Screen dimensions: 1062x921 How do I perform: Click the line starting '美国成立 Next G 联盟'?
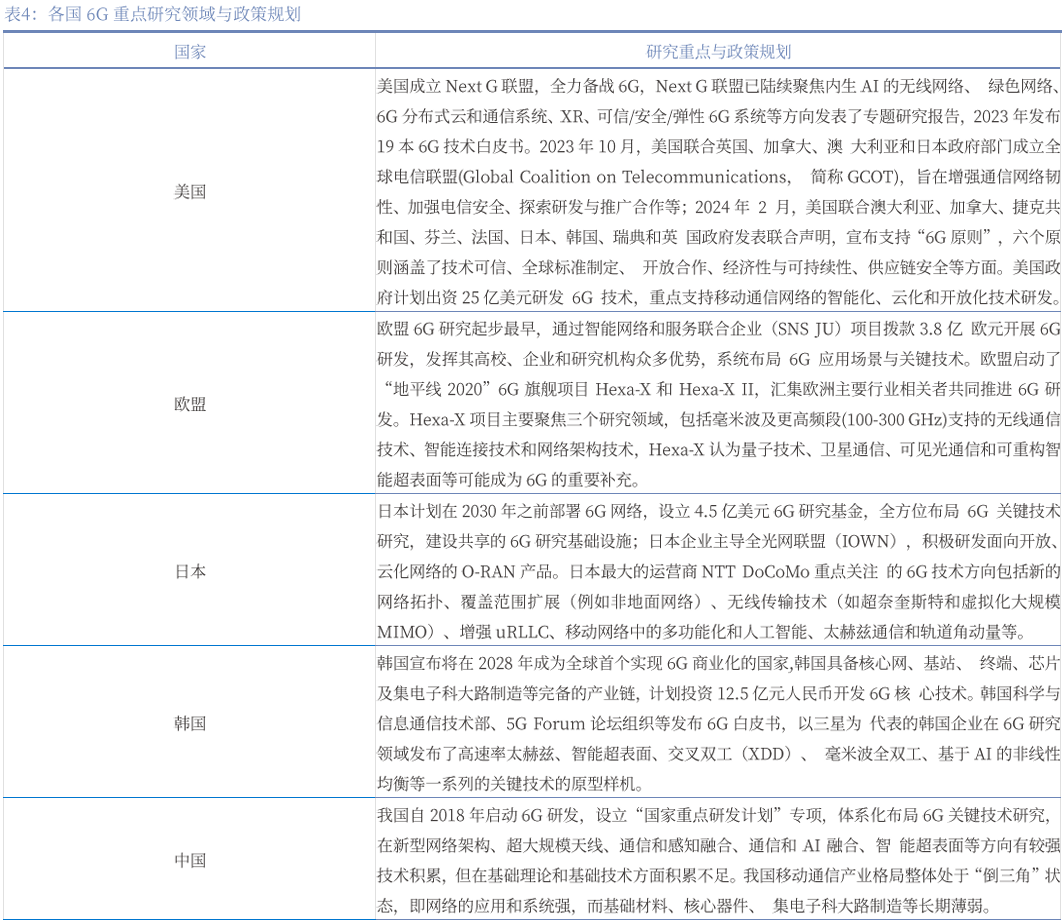[x=719, y=86]
